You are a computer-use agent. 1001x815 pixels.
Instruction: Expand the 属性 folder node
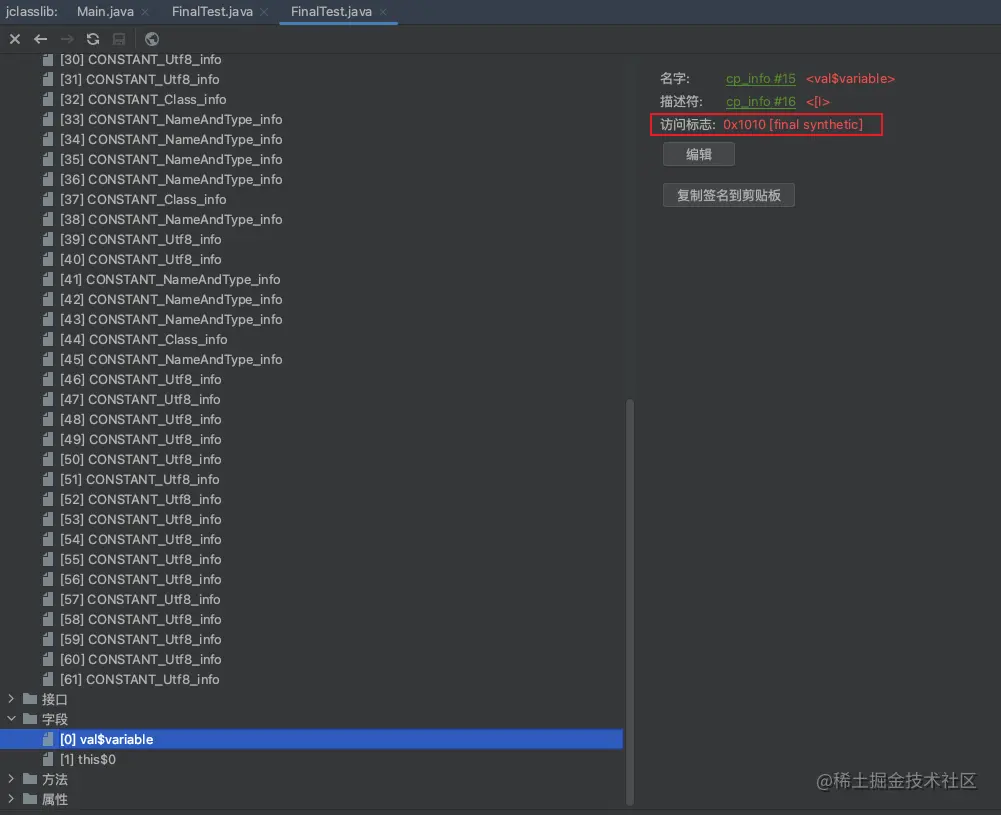click(x=11, y=799)
